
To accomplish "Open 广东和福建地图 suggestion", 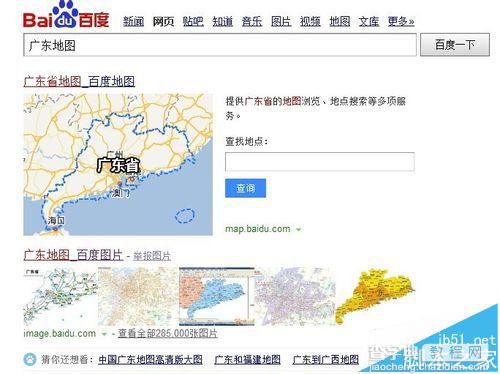I will pyautogui.click(x=247, y=360).
